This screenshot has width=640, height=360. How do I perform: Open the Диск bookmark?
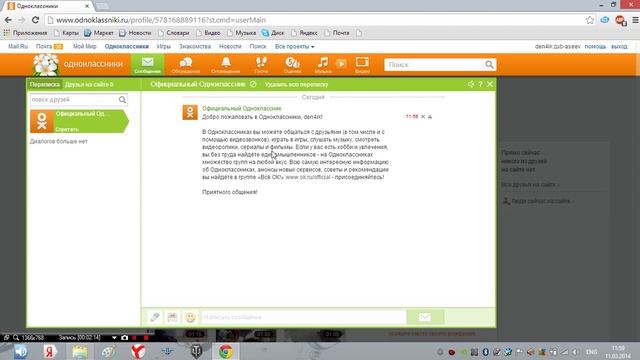pos(273,33)
